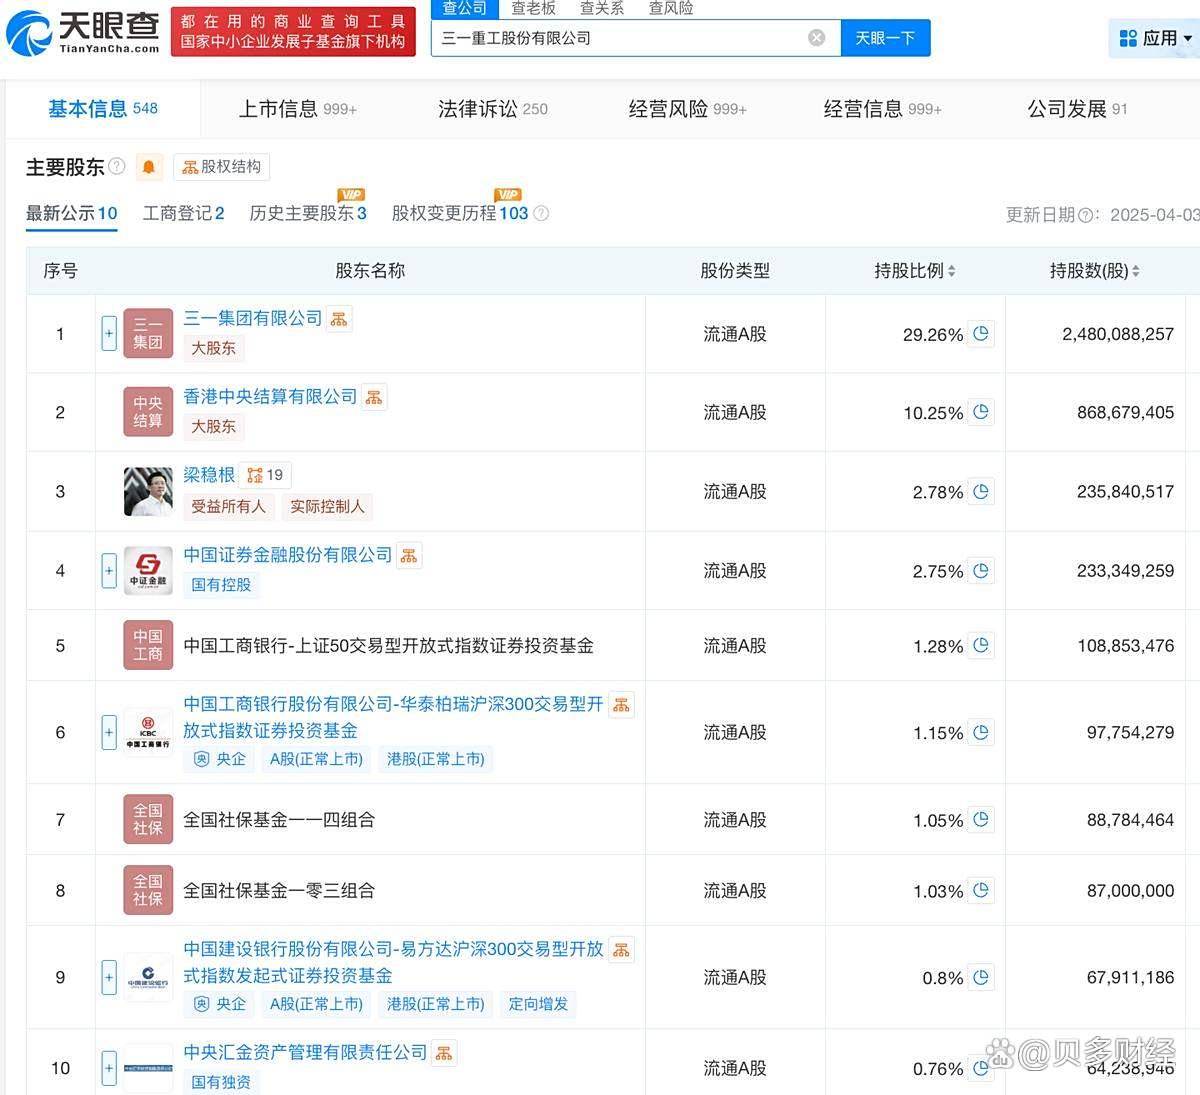
Task: Sort by 持股数(股) column
Action: tap(1094, 271)
